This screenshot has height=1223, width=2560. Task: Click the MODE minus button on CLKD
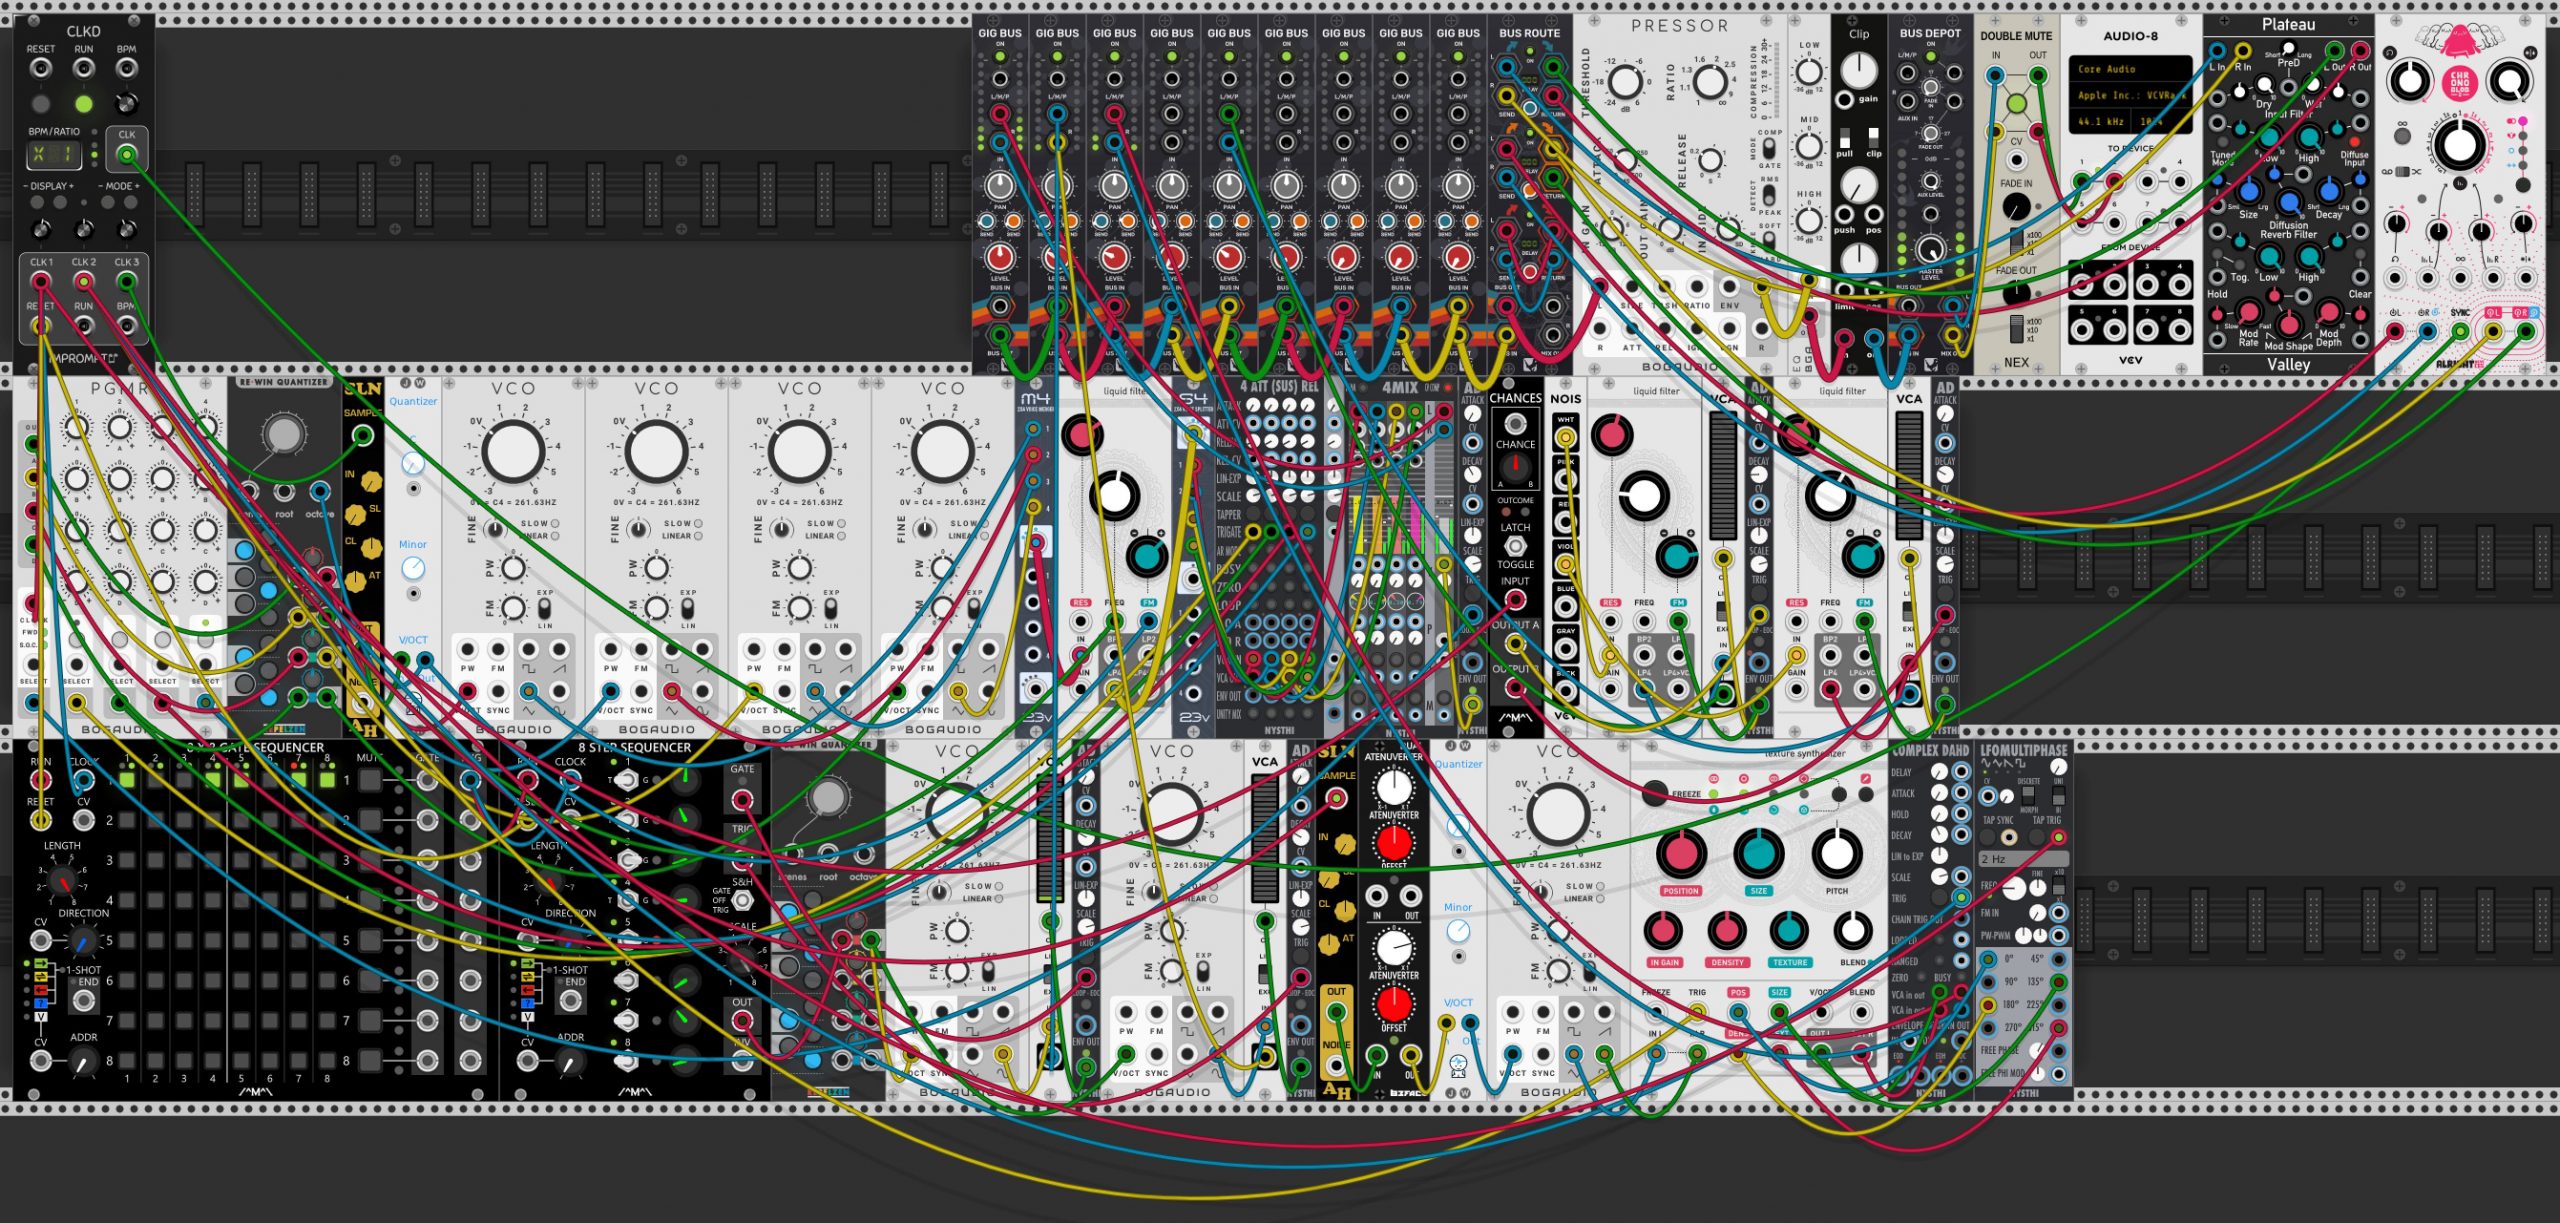click(x=108, y=203)
